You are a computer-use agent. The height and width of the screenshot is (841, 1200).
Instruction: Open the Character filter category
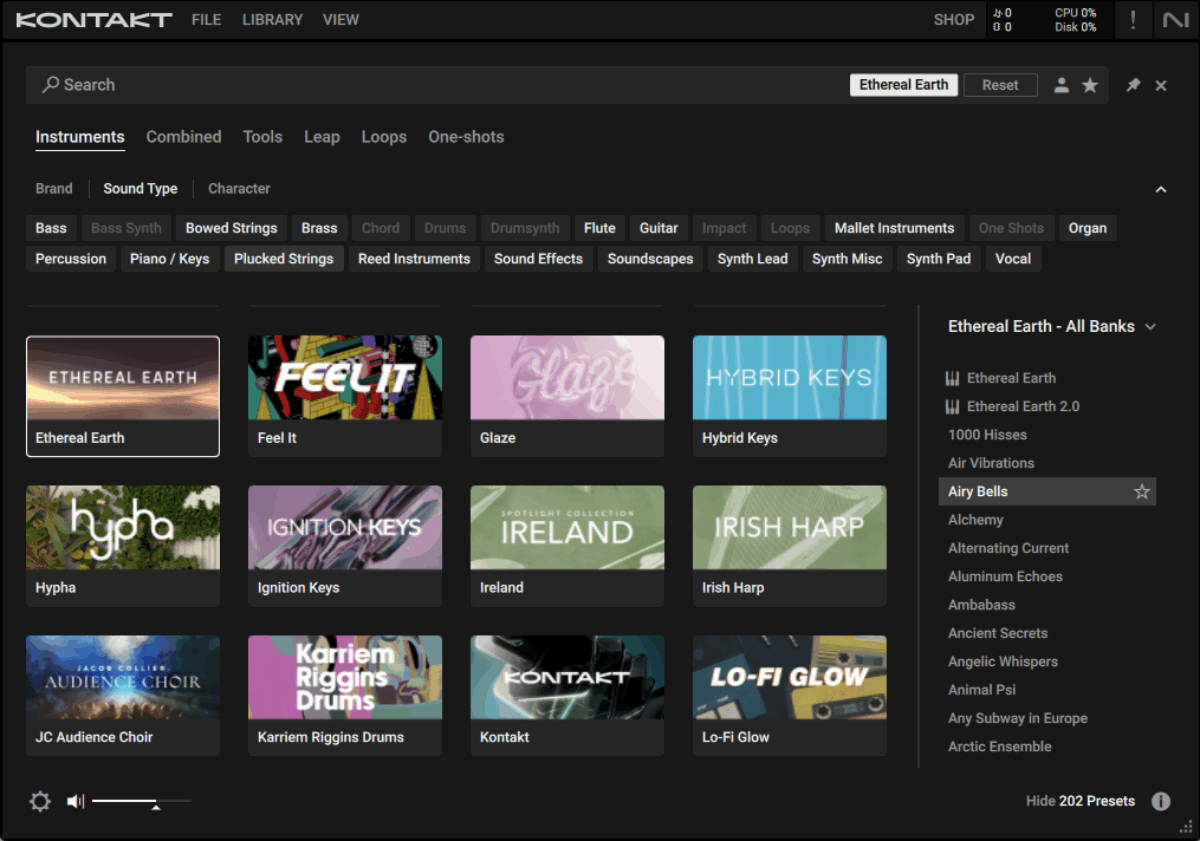pos(239,189)
